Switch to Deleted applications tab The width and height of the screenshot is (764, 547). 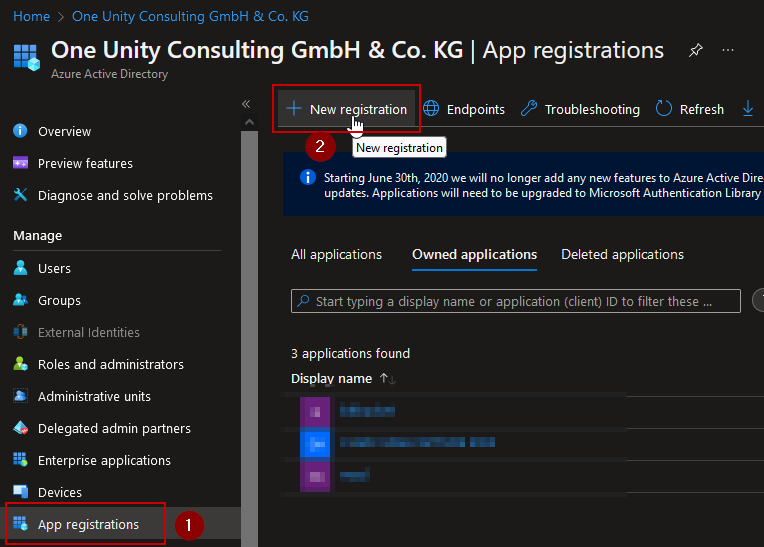[622, 255]
